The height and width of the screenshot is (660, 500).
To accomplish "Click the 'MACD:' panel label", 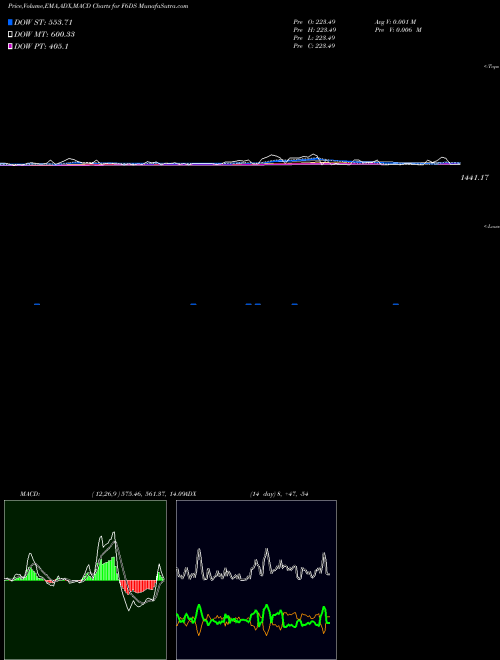I will [30, 494].
